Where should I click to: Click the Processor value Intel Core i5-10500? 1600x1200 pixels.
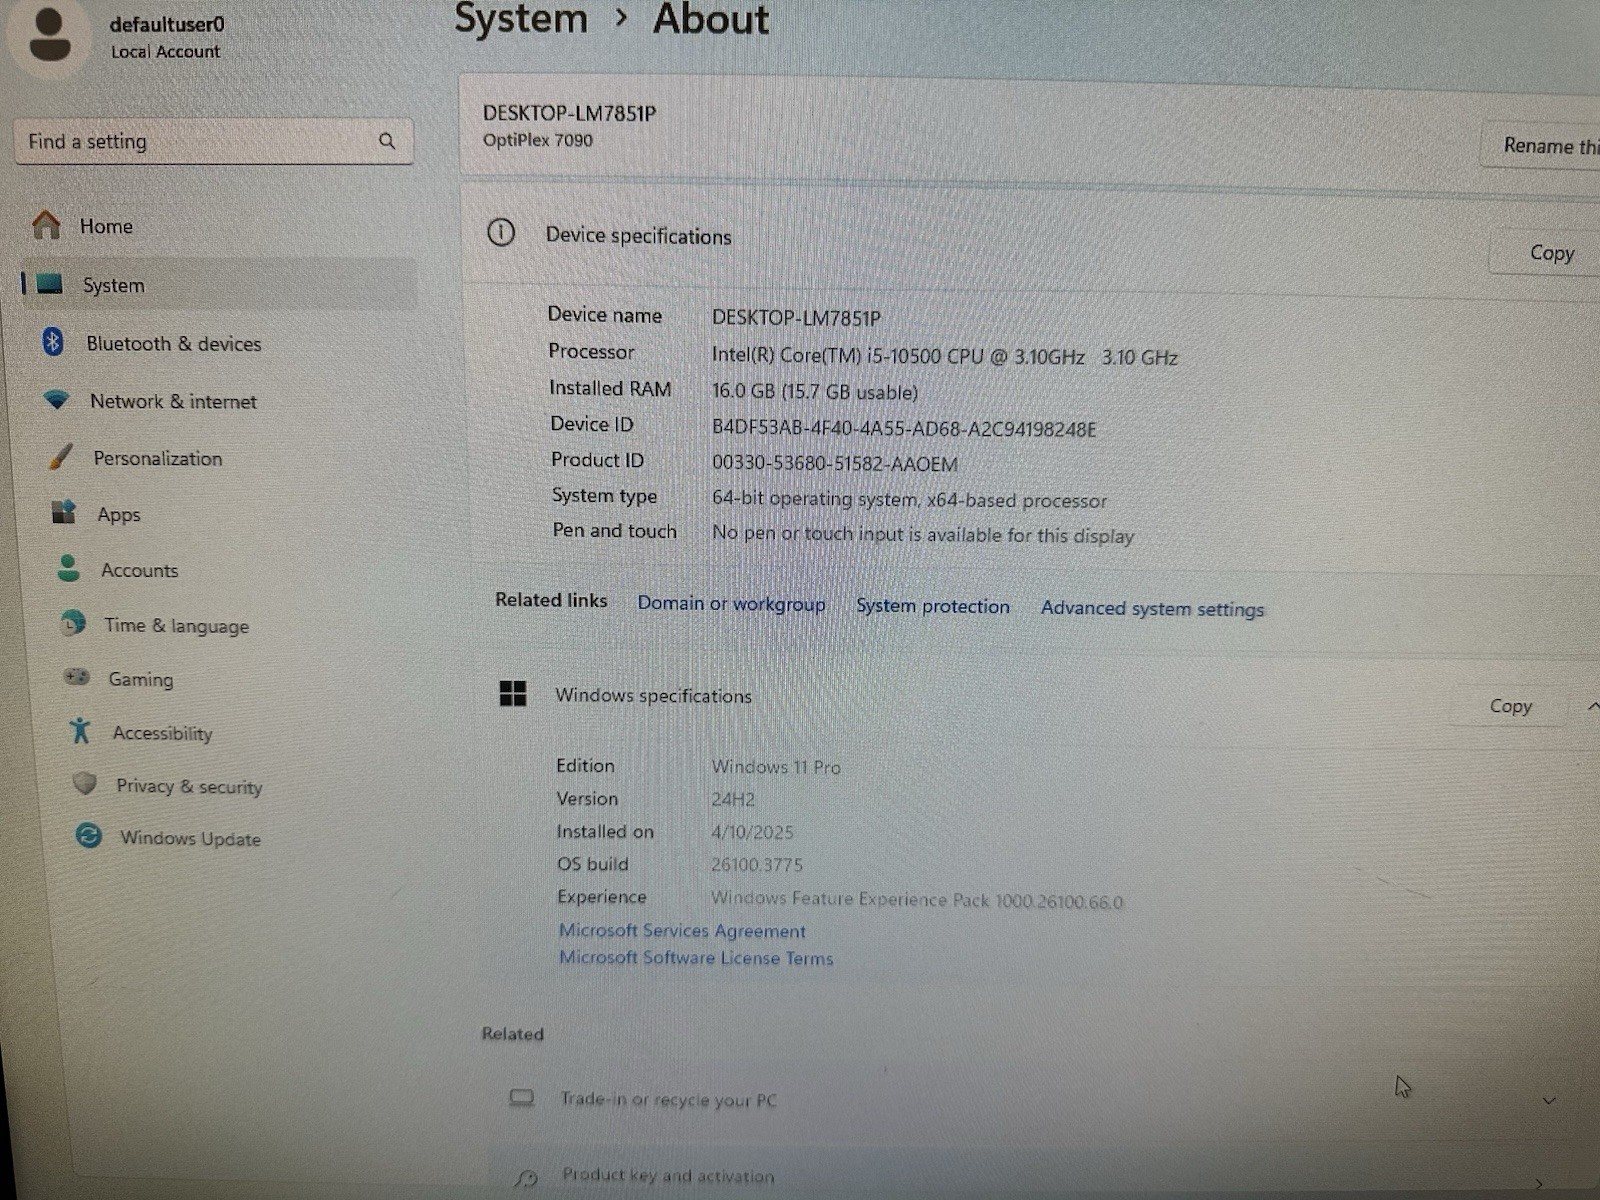[945, 357]
